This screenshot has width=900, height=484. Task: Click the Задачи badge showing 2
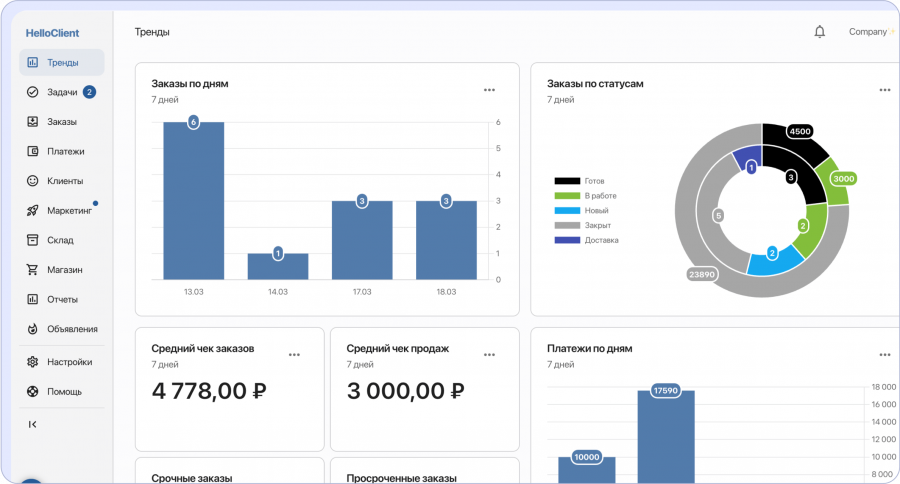[89, 92]
